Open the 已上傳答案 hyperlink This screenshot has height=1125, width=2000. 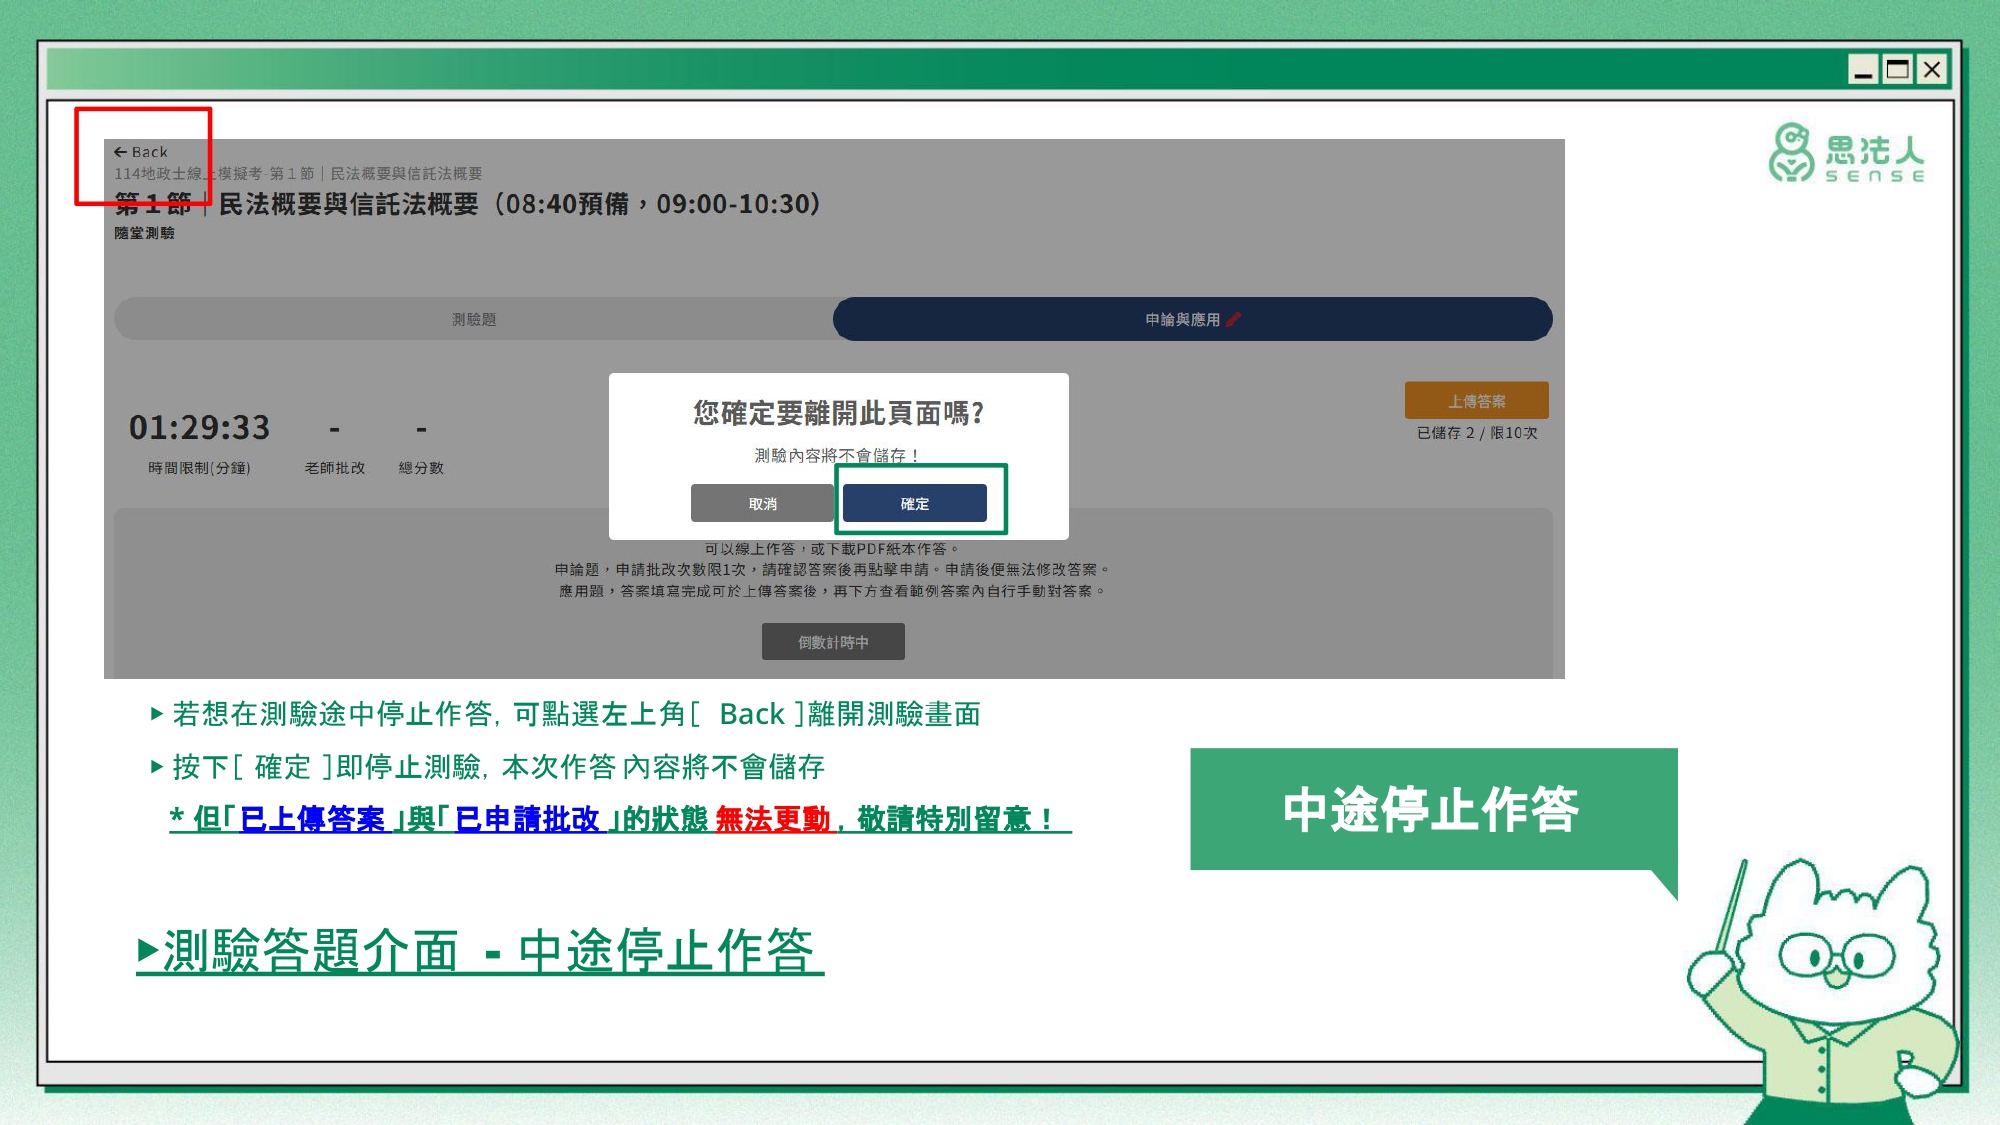pyautogui.click(x=312, y=819)
